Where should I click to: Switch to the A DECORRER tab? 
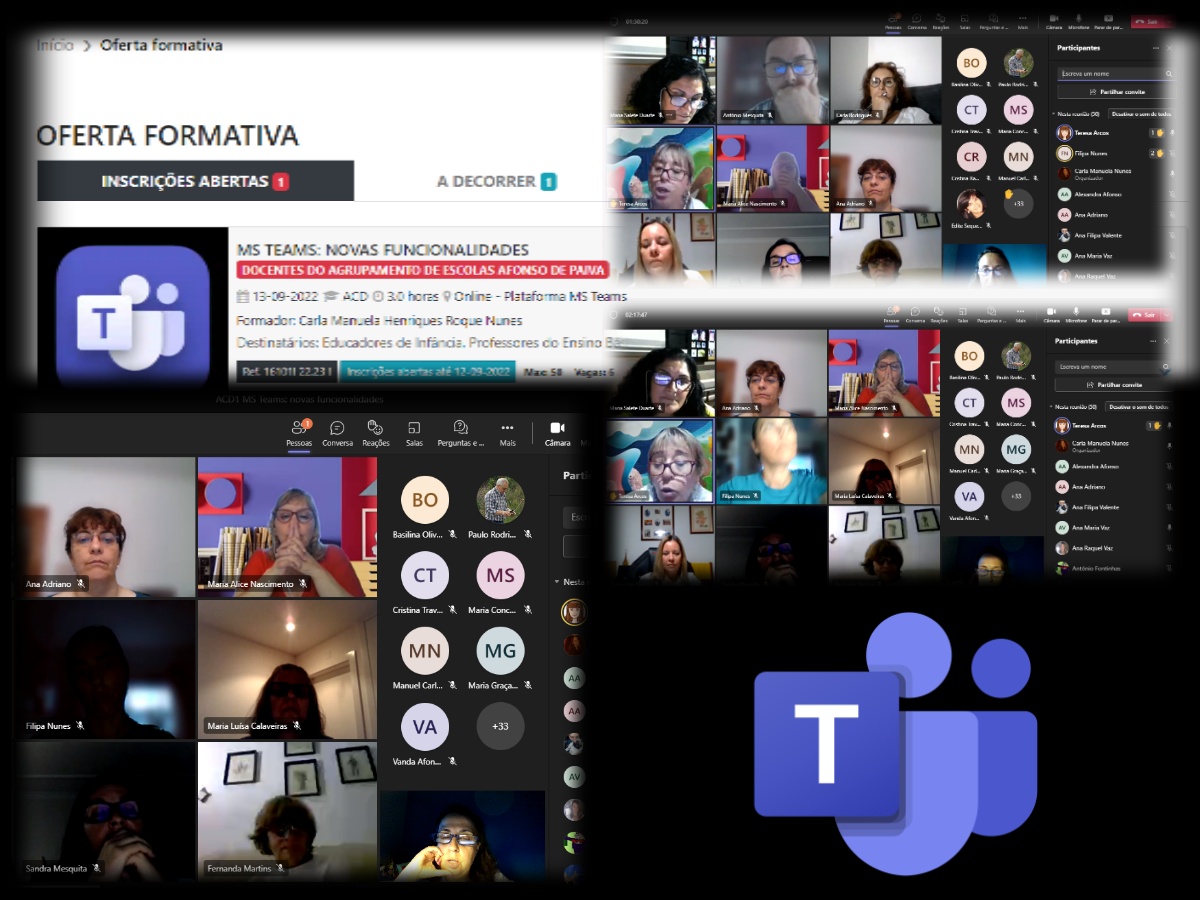(496, 181)
